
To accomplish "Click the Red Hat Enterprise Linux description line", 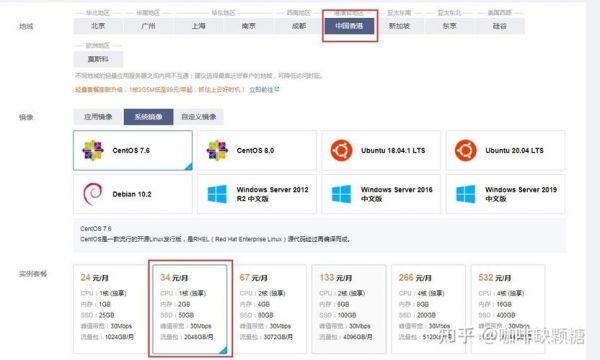I will [x=215, y=239].
